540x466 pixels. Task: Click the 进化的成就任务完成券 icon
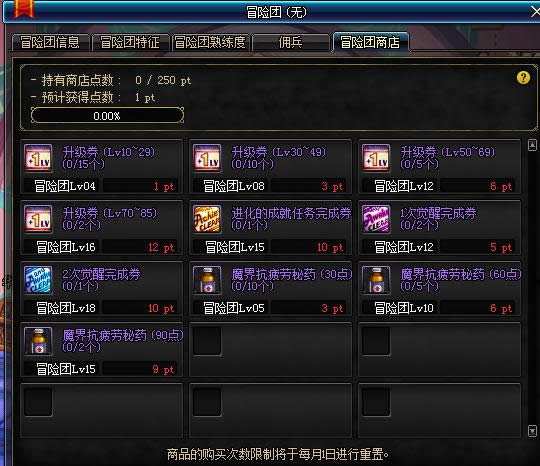point(207,219)
